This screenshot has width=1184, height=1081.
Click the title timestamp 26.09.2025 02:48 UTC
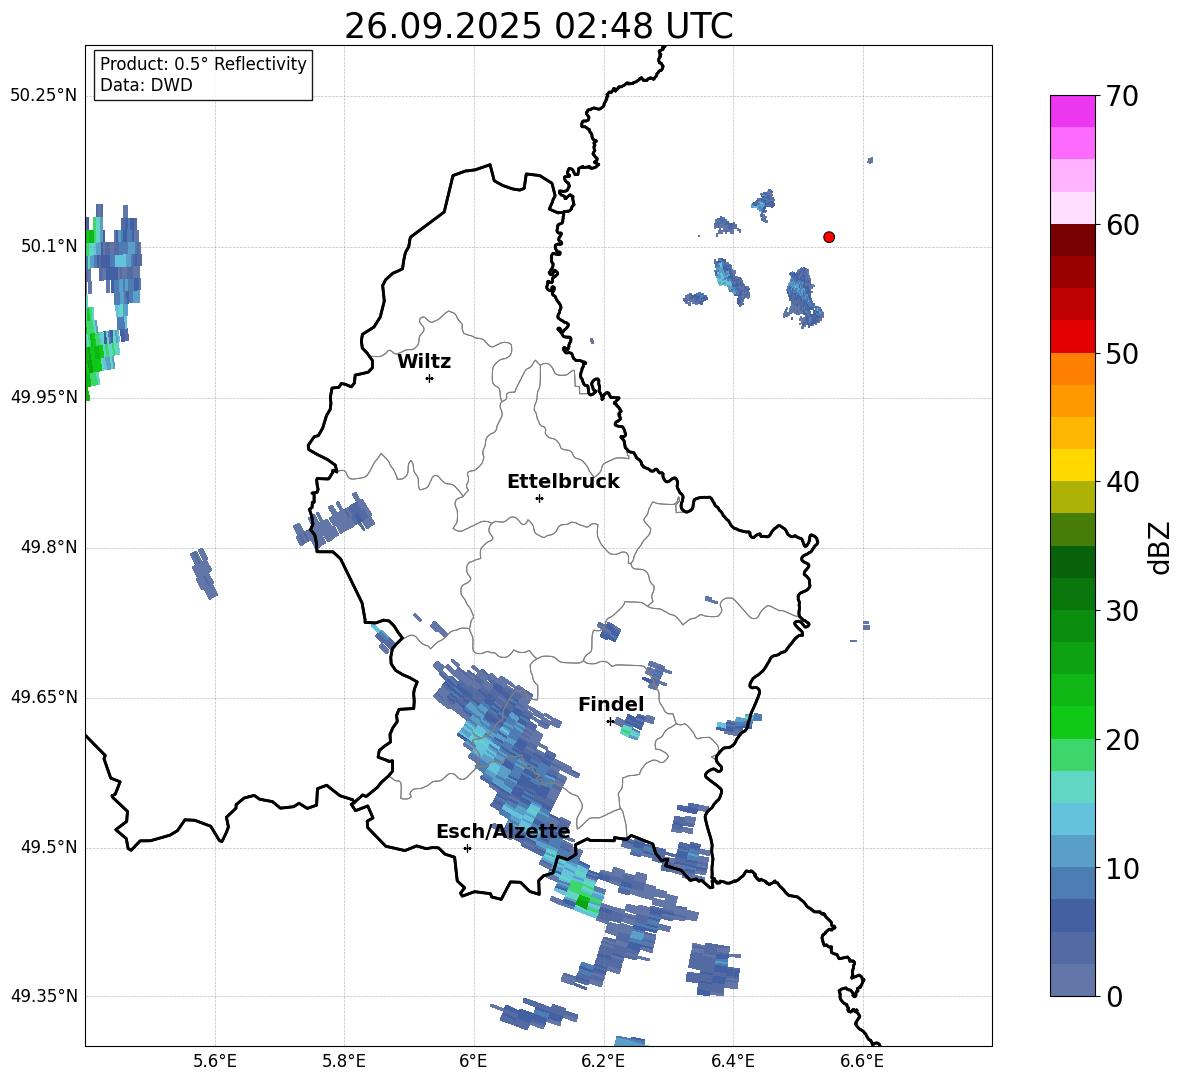tap(538, 26)
